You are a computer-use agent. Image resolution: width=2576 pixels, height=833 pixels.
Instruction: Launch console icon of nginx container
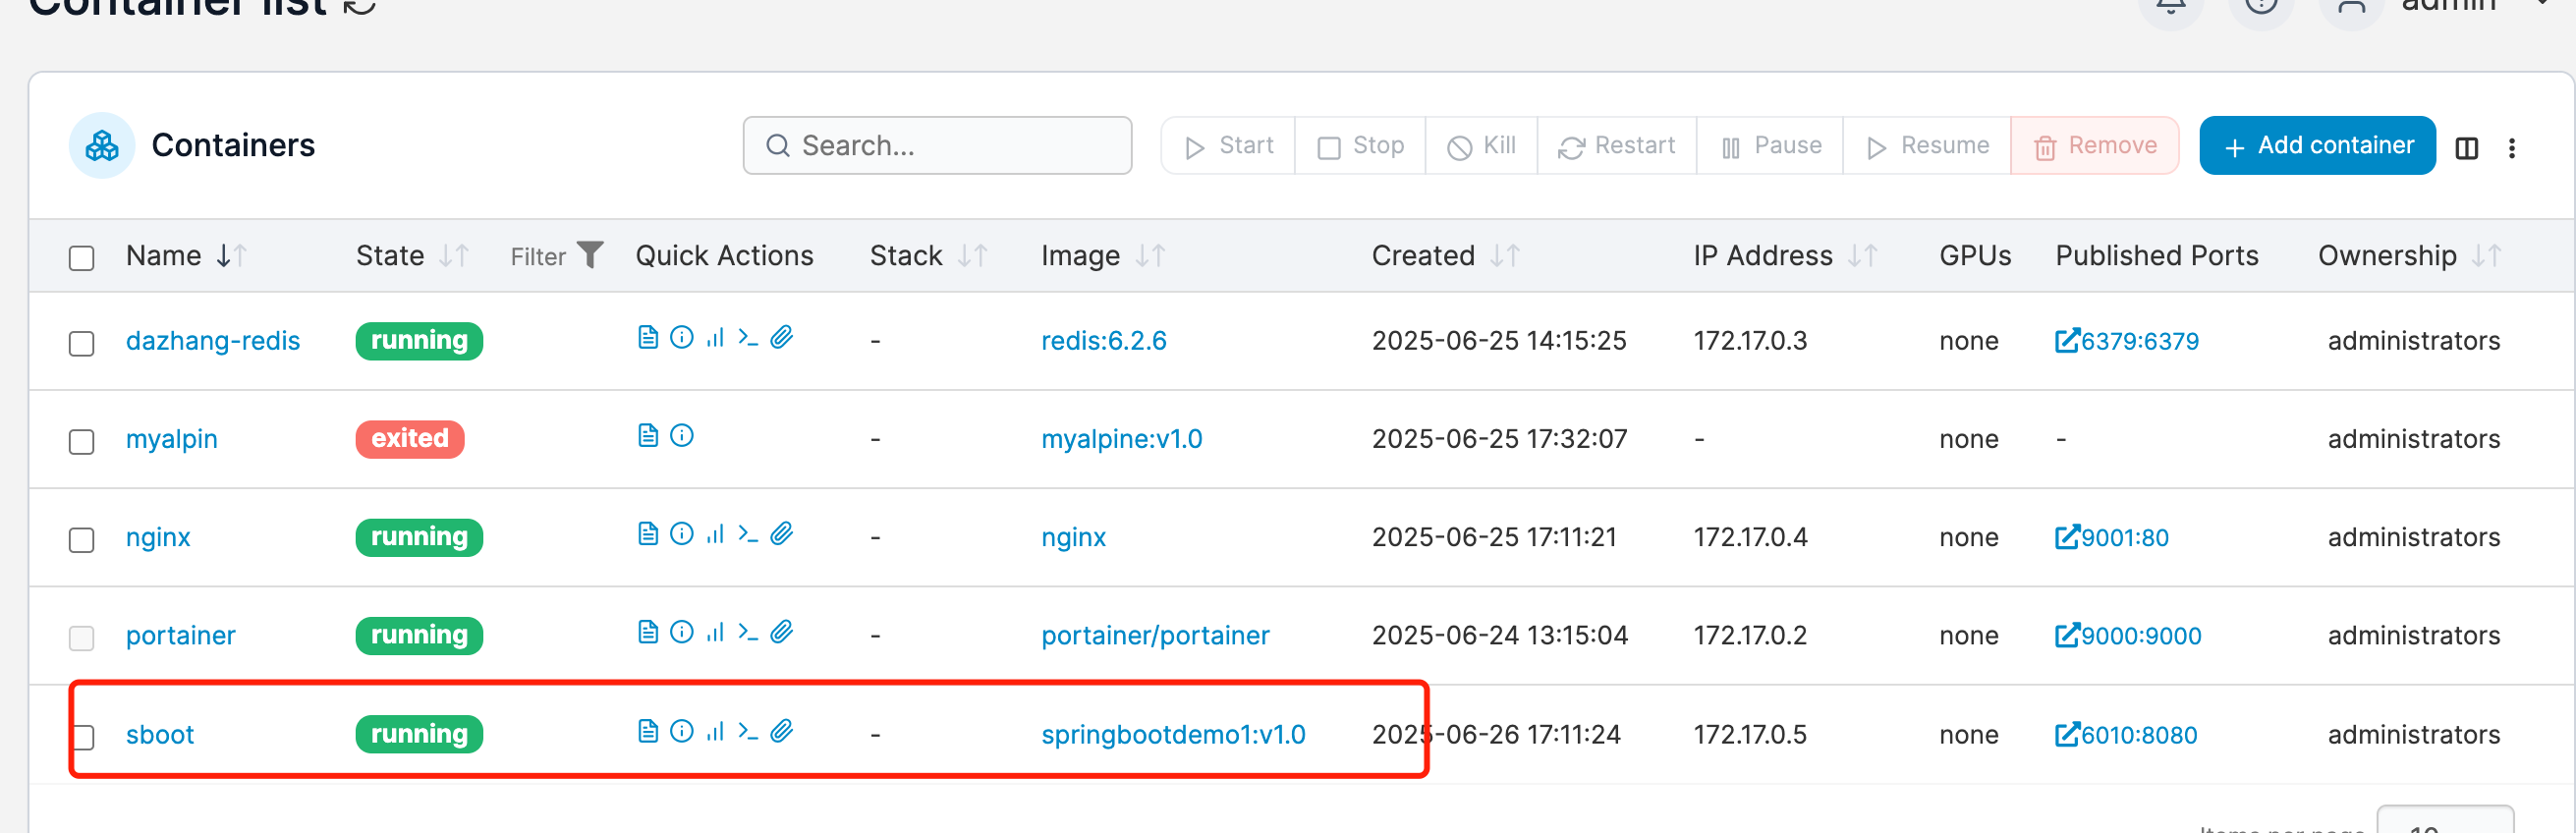[748, 534]
